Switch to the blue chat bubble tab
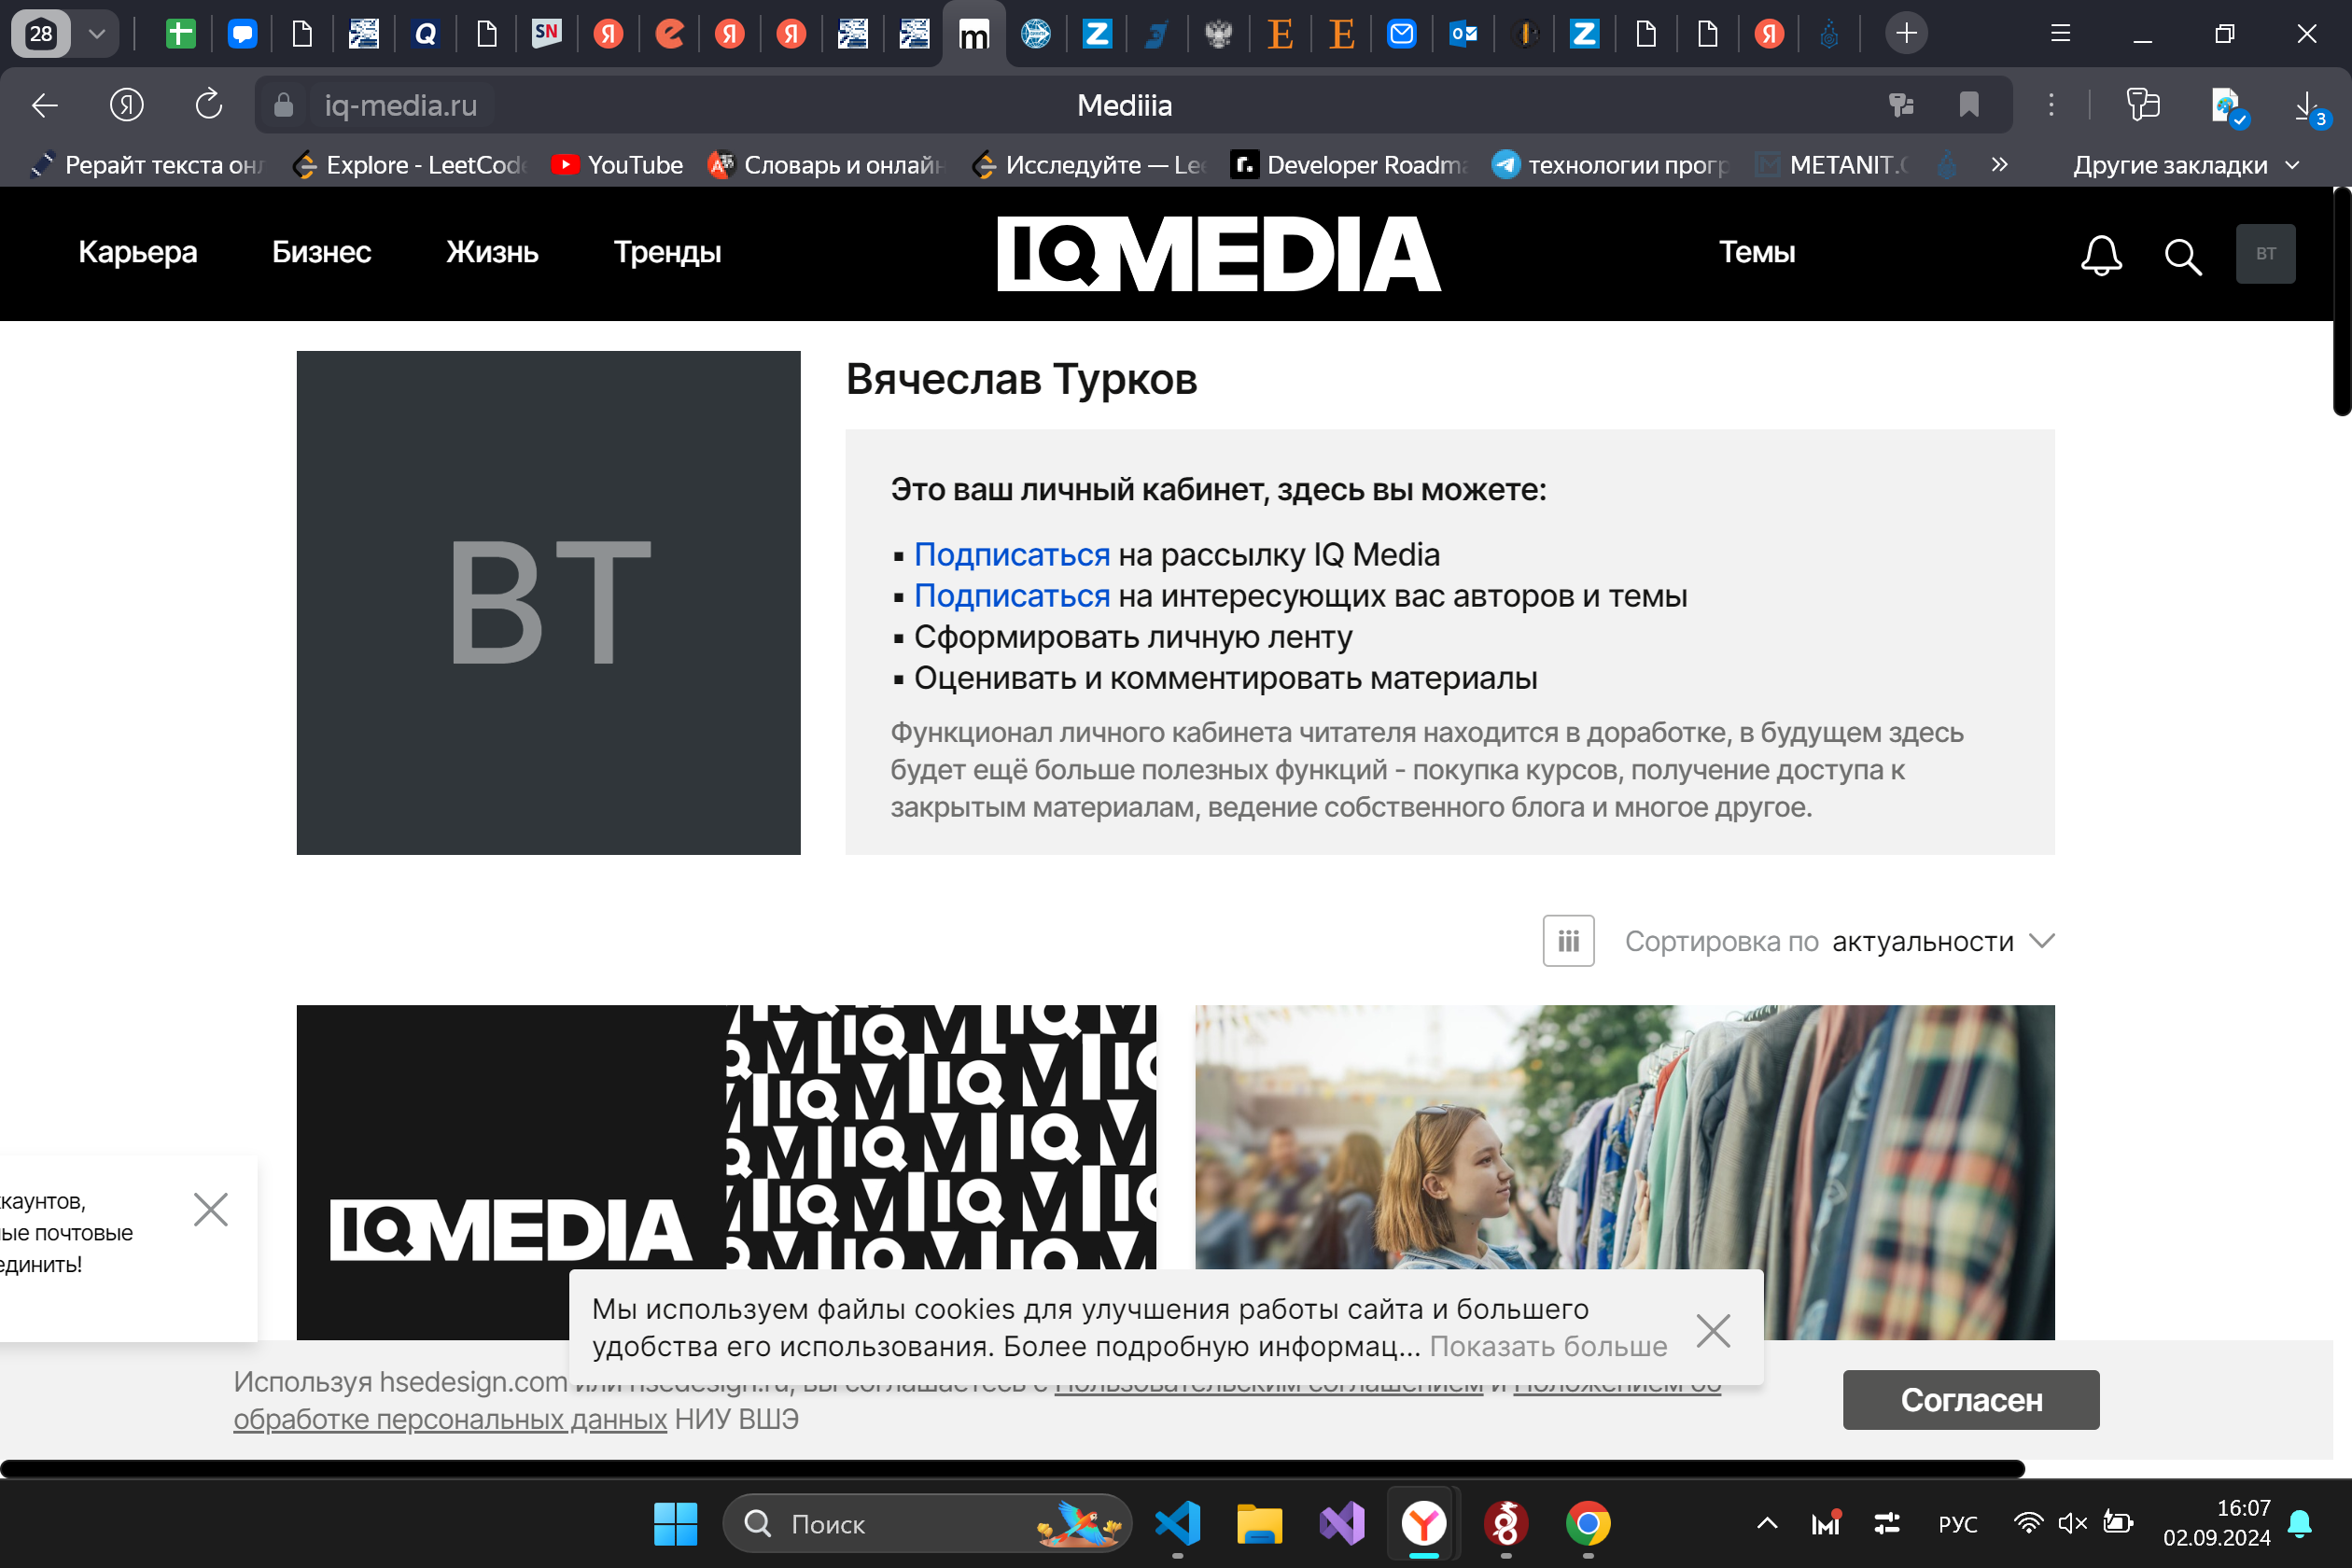2352x1568 pixels. (x=242, y=34)
